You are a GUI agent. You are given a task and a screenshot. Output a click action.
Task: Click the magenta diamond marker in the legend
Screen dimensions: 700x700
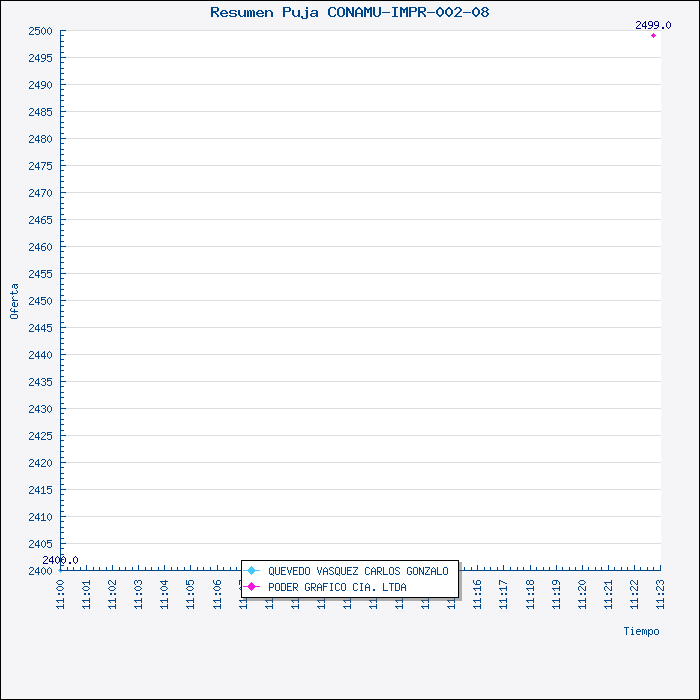[x=252, y=587]
